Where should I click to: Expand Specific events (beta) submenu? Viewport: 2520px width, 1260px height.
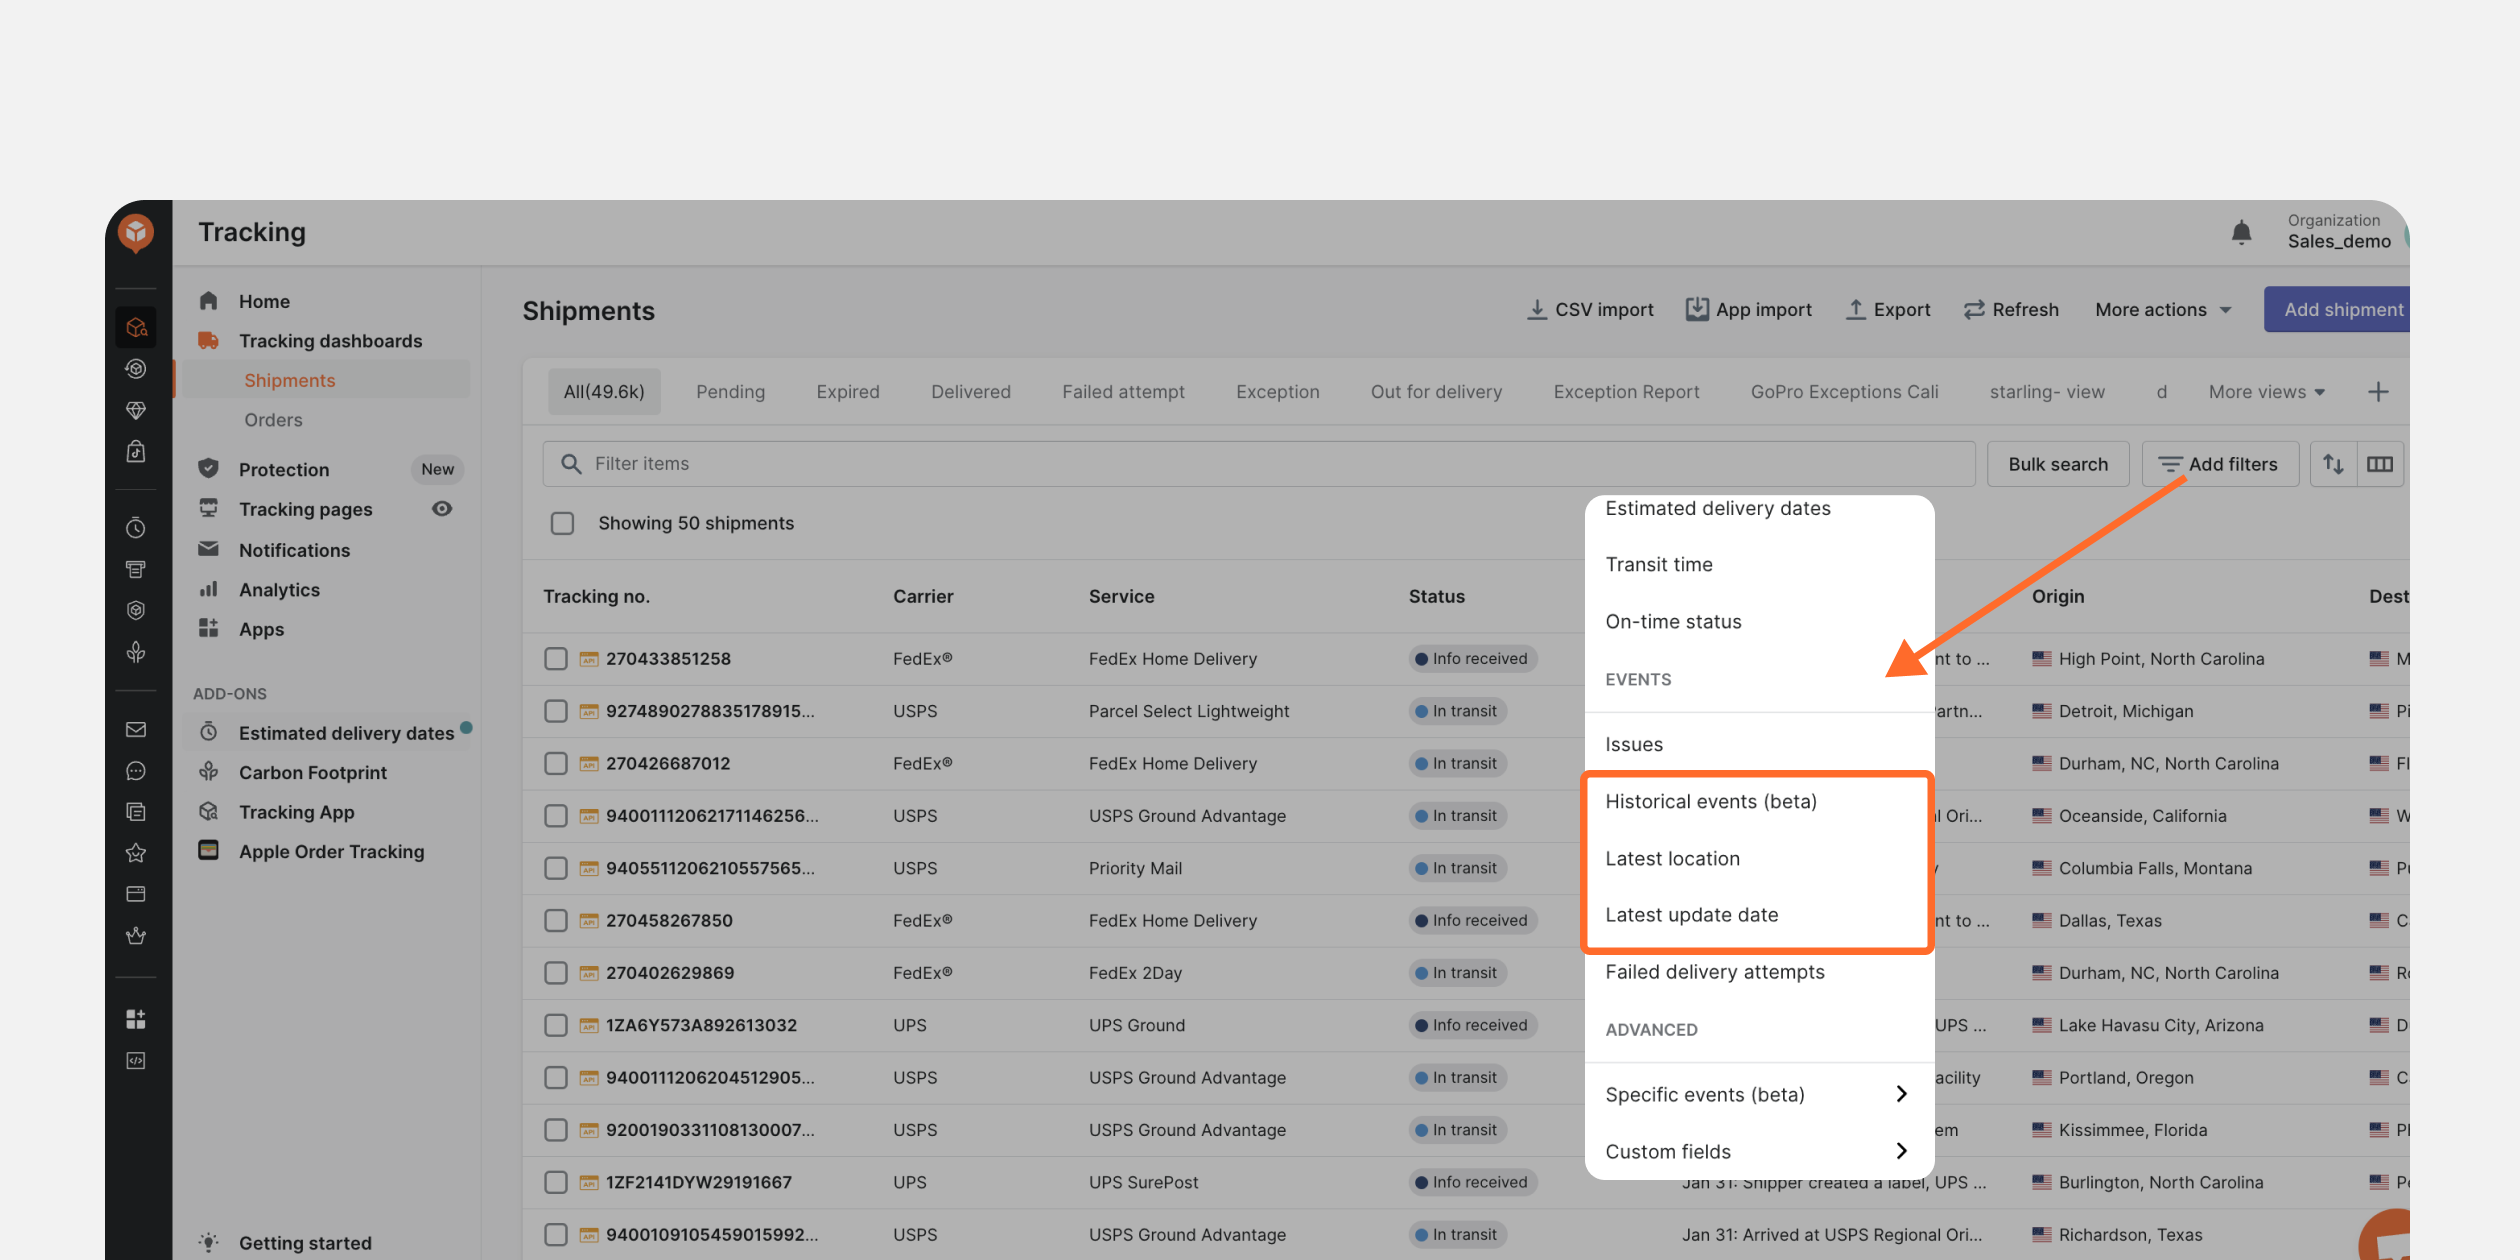[x=1759, y=1094]
